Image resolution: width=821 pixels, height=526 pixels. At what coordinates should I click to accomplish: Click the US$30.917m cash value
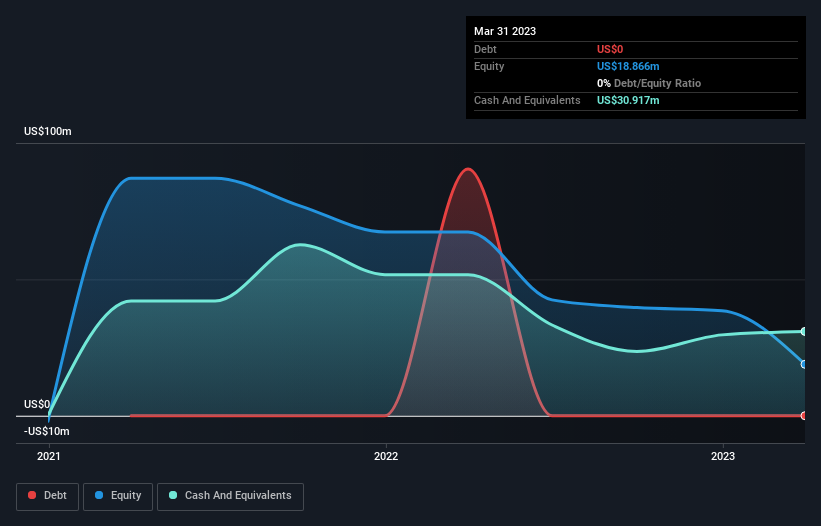(x=628, y=100)
